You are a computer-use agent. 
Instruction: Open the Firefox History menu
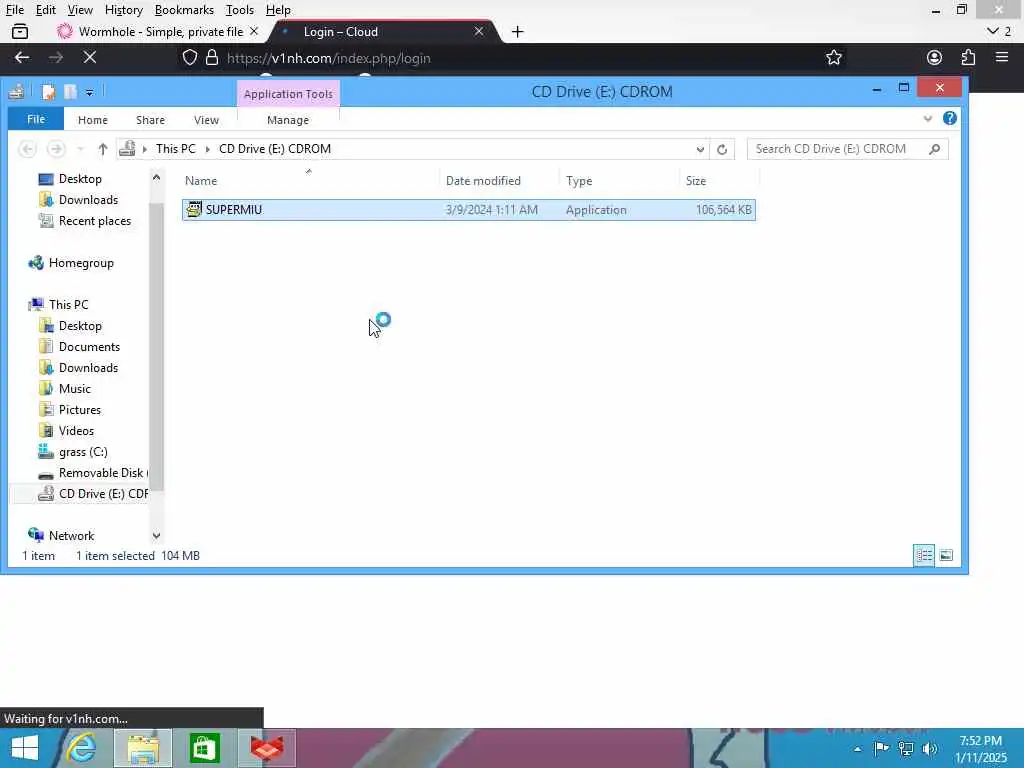[x=123, y=10]
